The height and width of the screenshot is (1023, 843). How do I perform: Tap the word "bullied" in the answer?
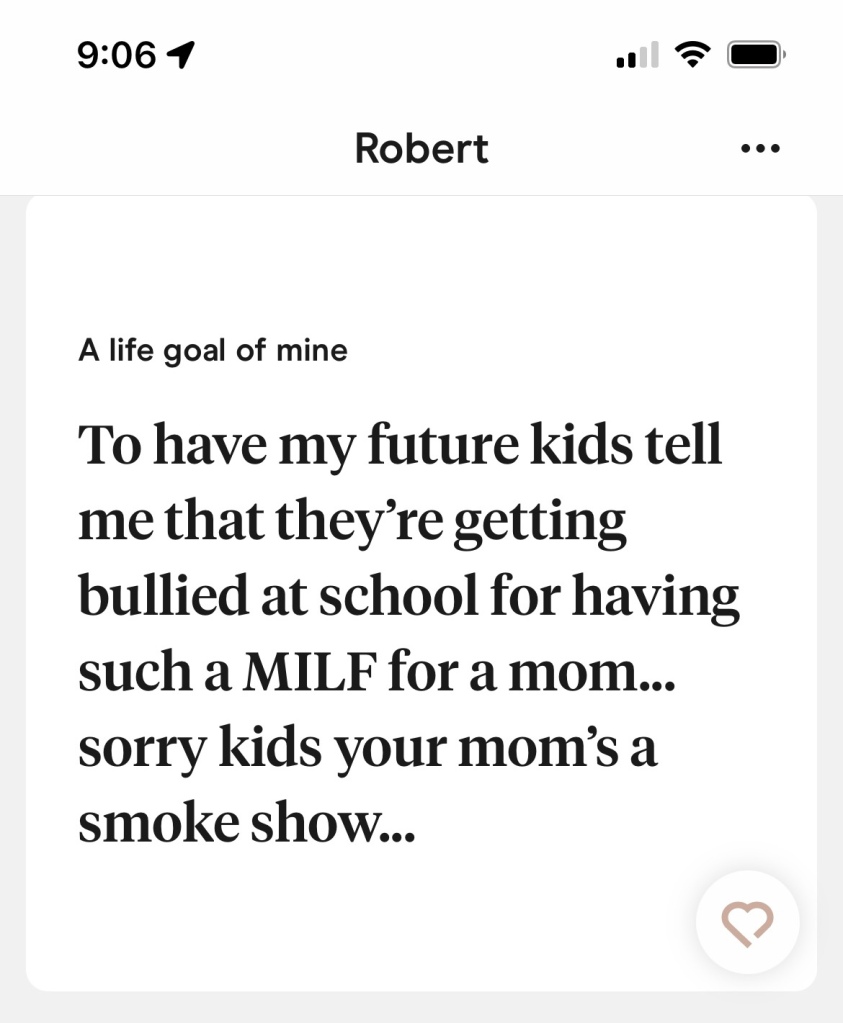163,594
